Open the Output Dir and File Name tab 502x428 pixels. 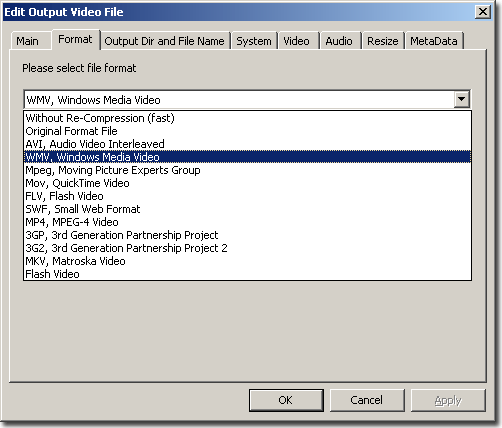165,41
